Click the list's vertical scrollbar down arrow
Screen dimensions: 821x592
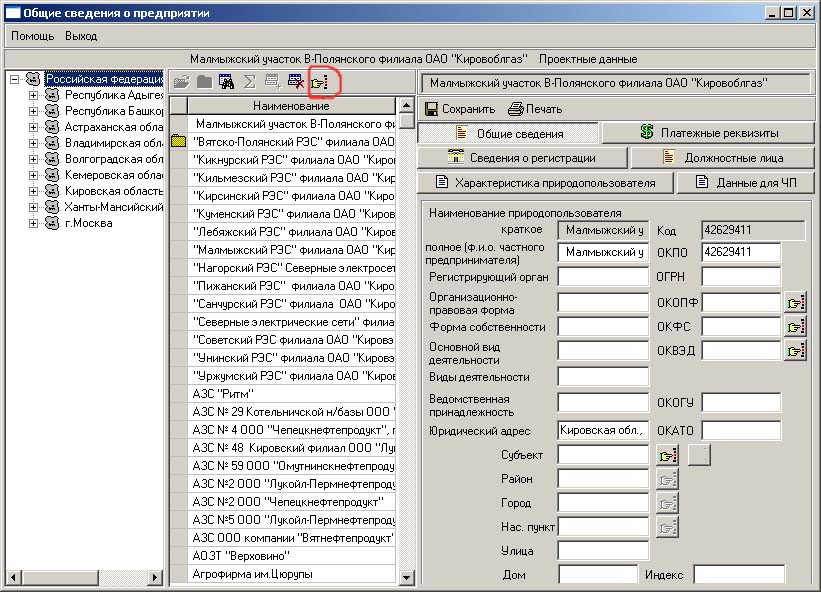(x=407, y=577)
